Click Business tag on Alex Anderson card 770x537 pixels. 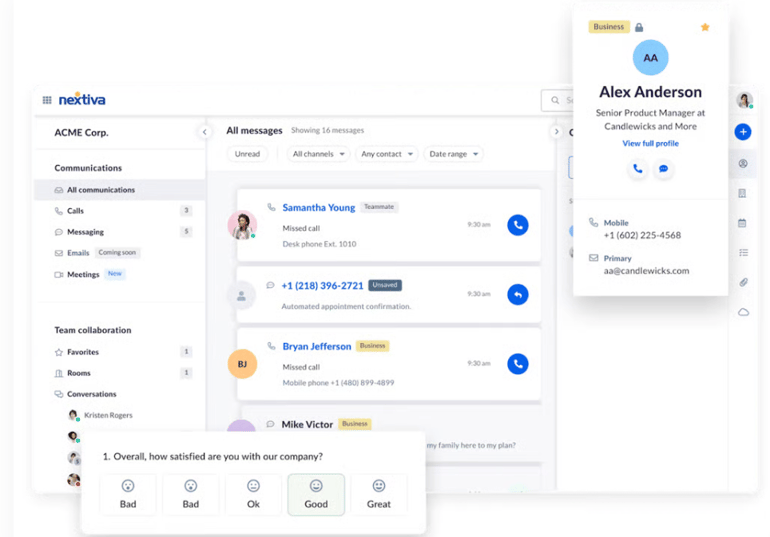pyautogui.click(x=608, y=27)
